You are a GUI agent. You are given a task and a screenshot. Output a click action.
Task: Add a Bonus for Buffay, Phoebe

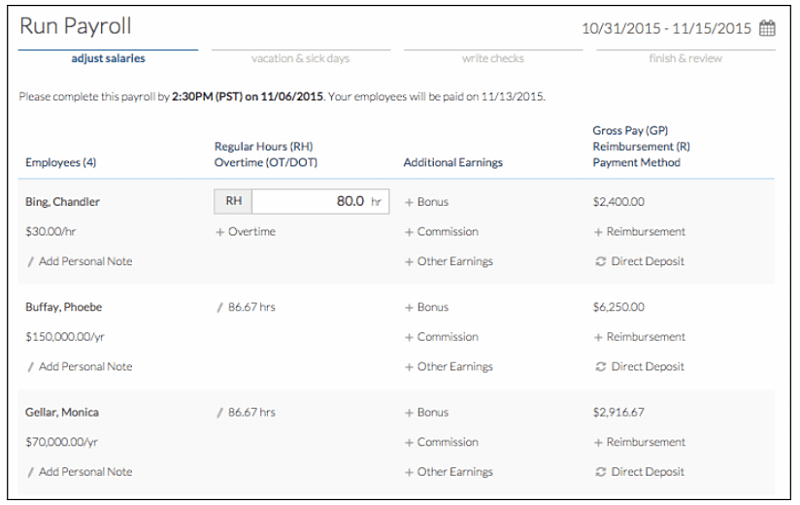427,307
